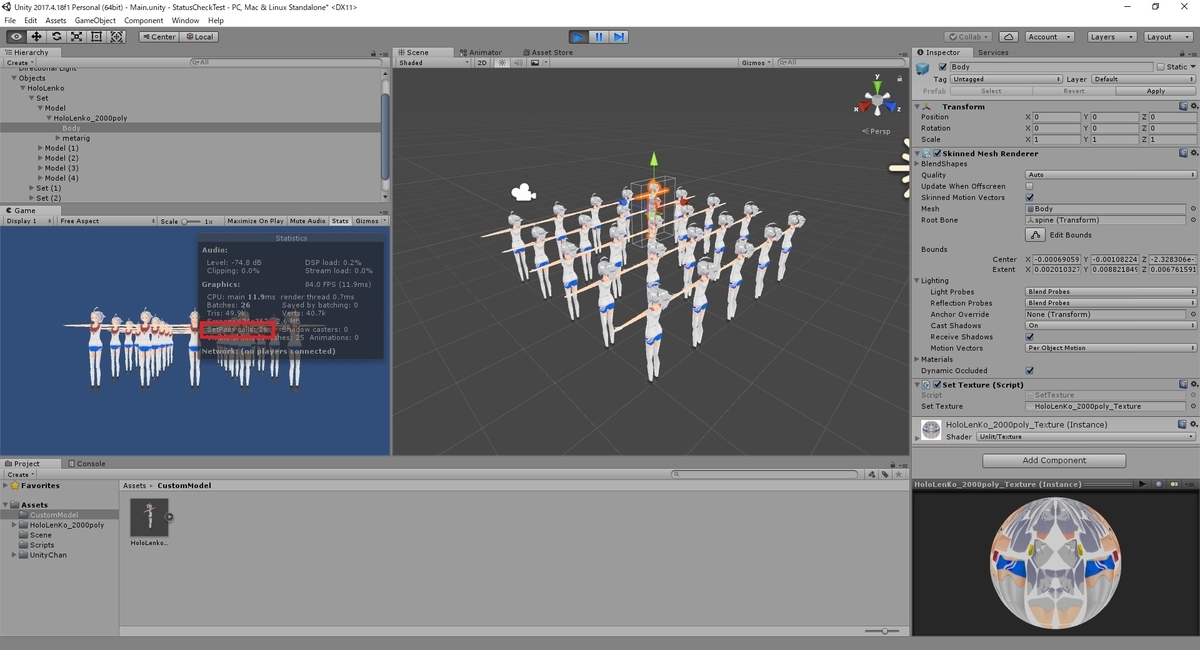Toggle Stats in Game view

coord(340,221)
